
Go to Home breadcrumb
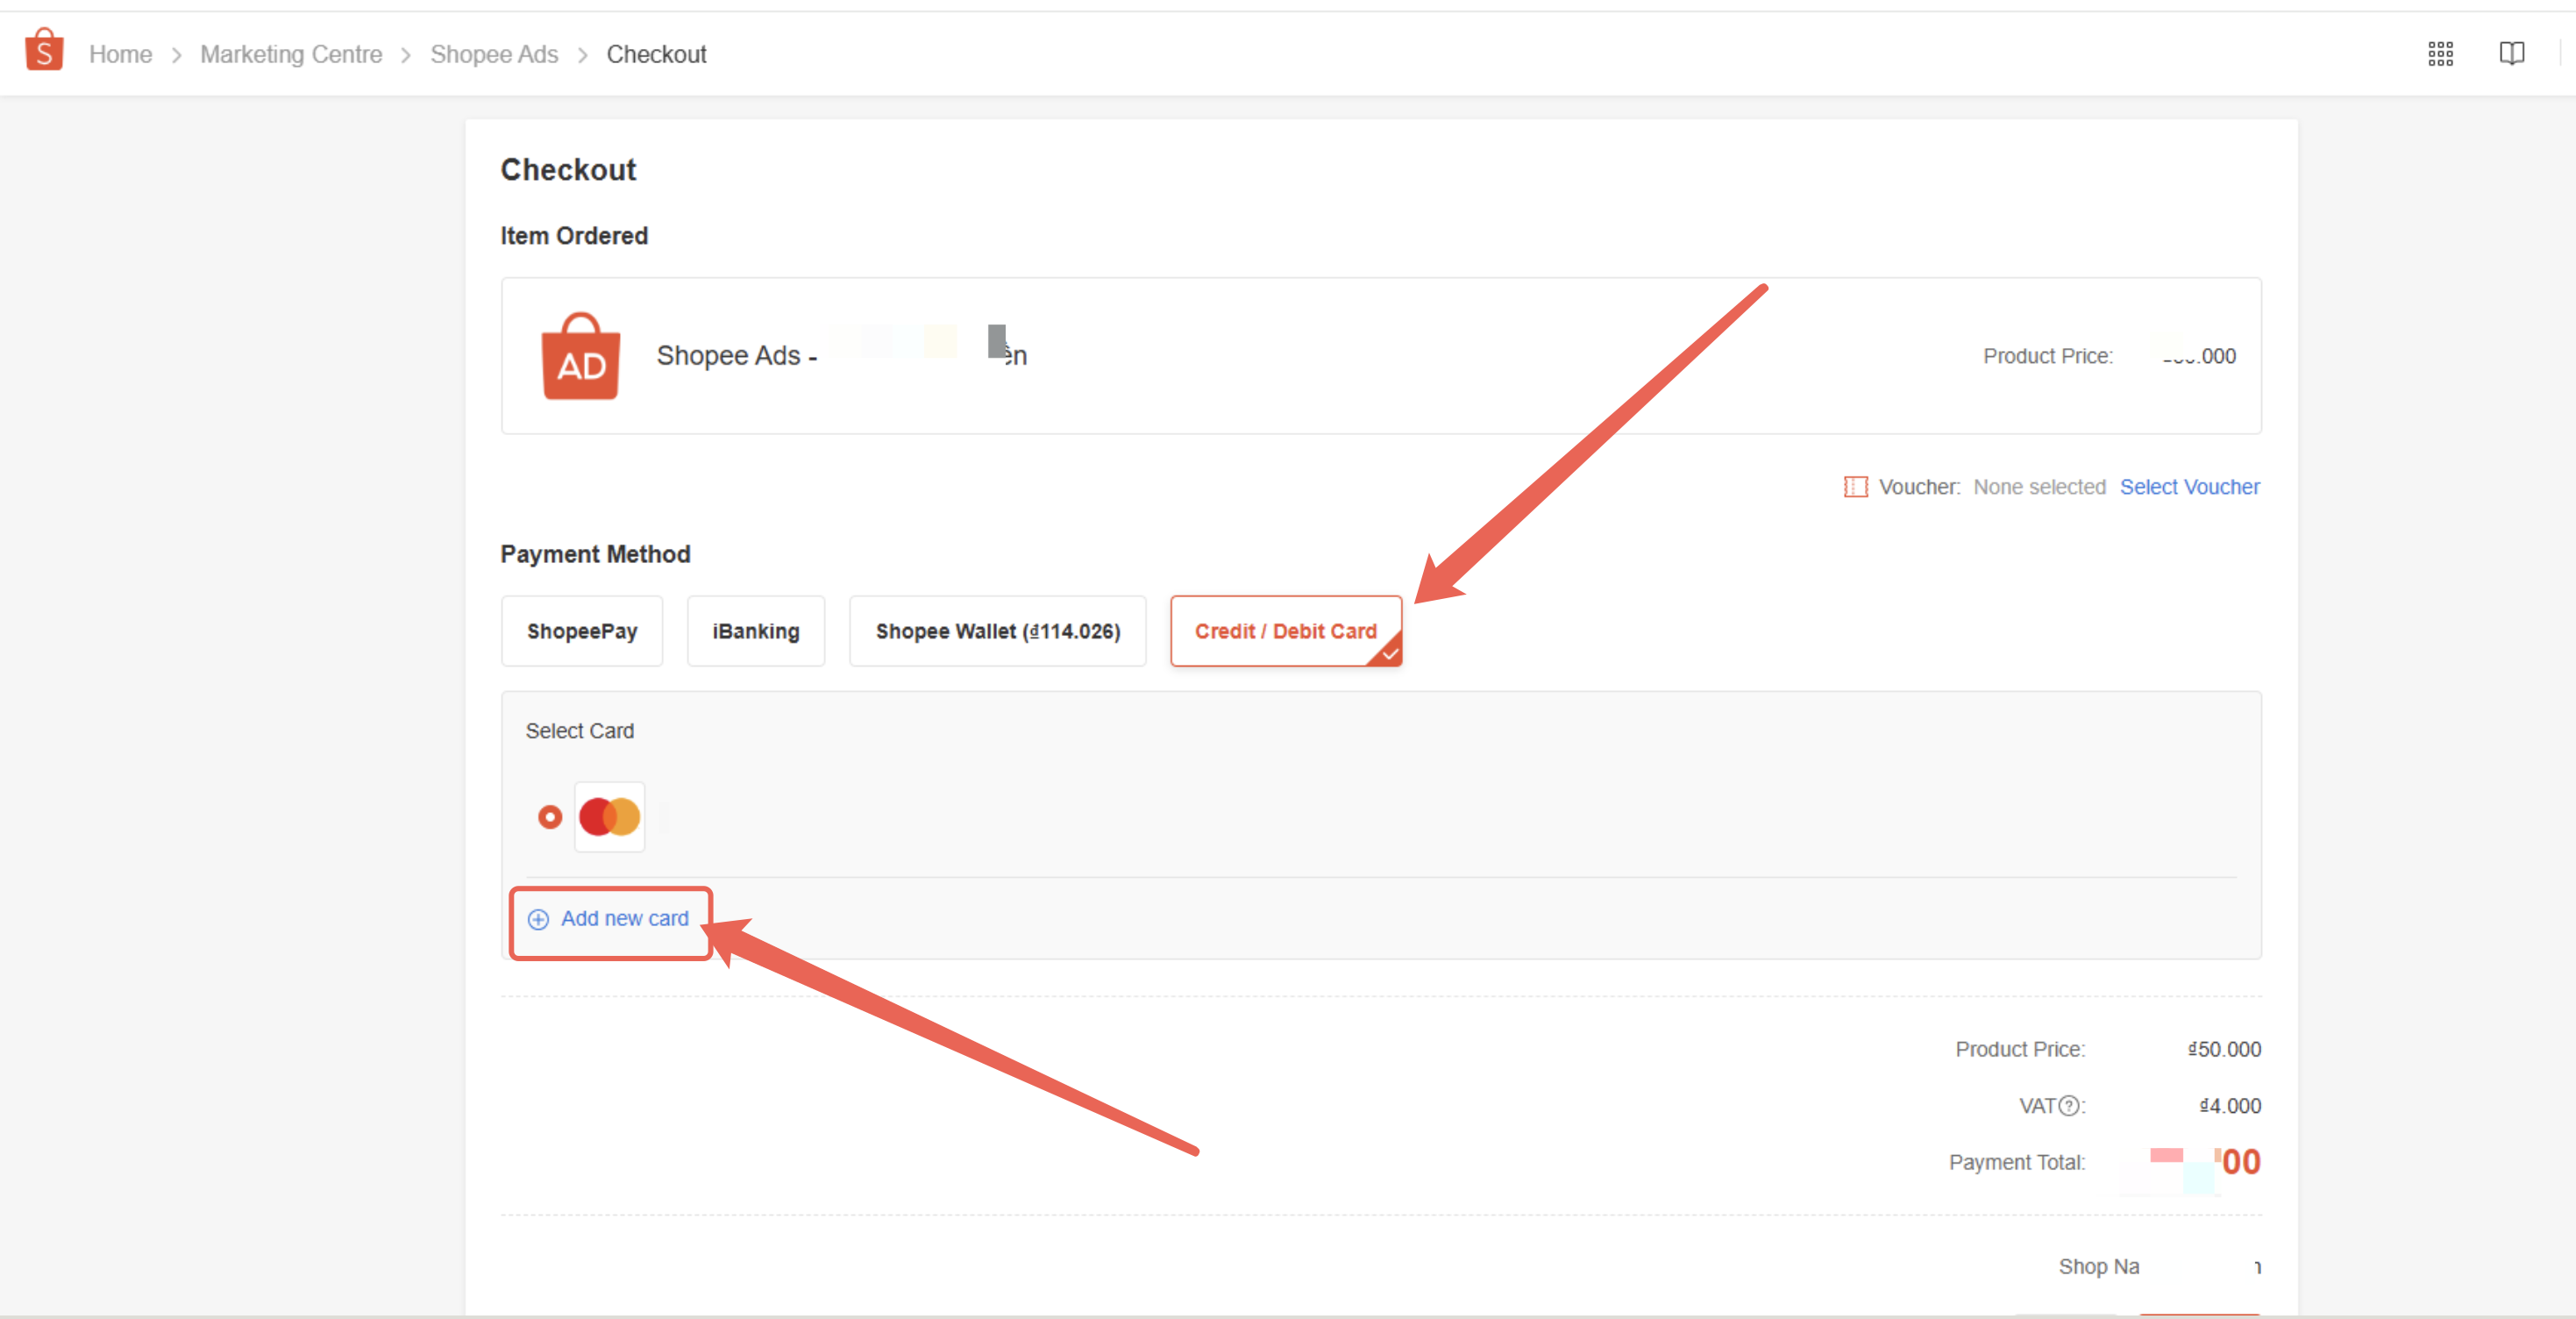[120, 54]
